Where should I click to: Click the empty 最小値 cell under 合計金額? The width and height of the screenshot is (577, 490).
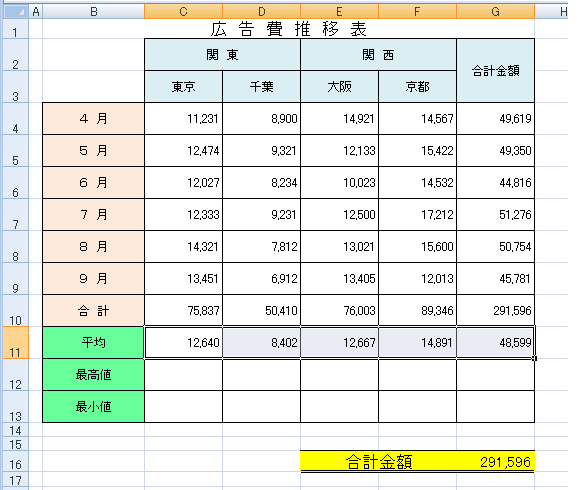tap(495, 406)
